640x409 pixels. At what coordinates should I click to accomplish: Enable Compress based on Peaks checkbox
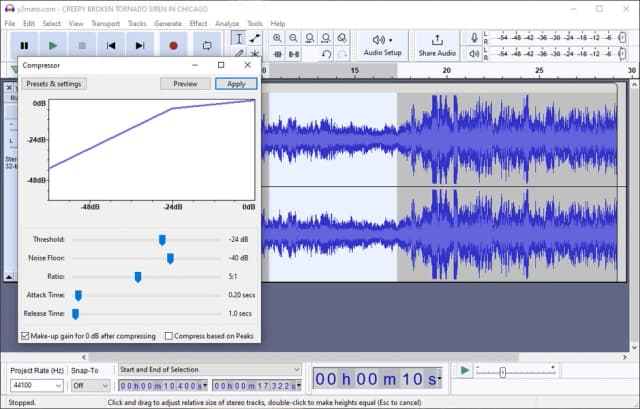click(x=168, y=336)
